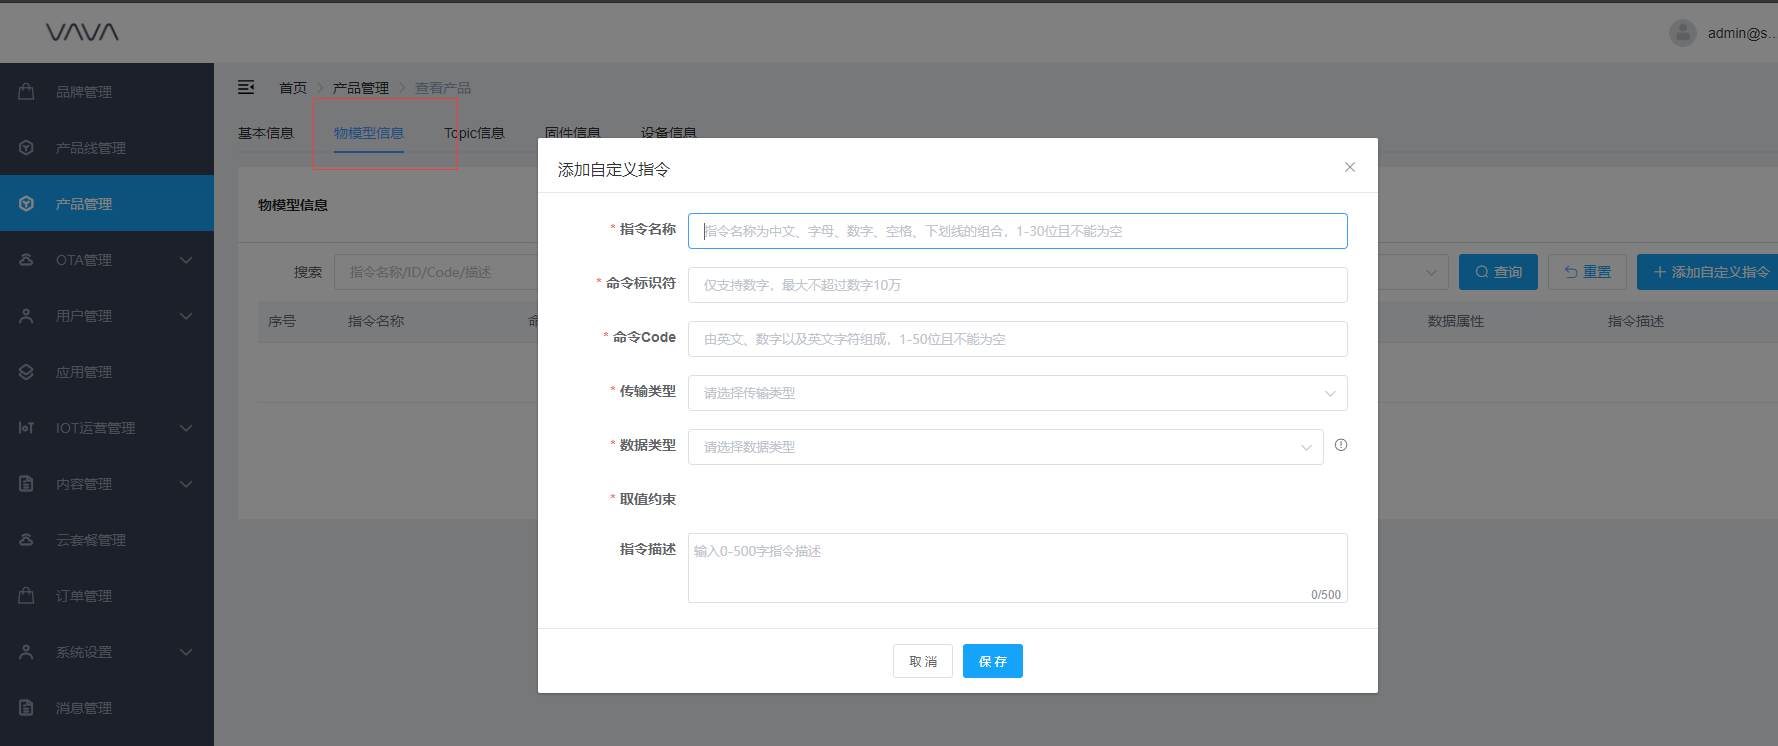Click the 指令名称 column header in table
The image size is (1778, 746).
pos(376,321)
